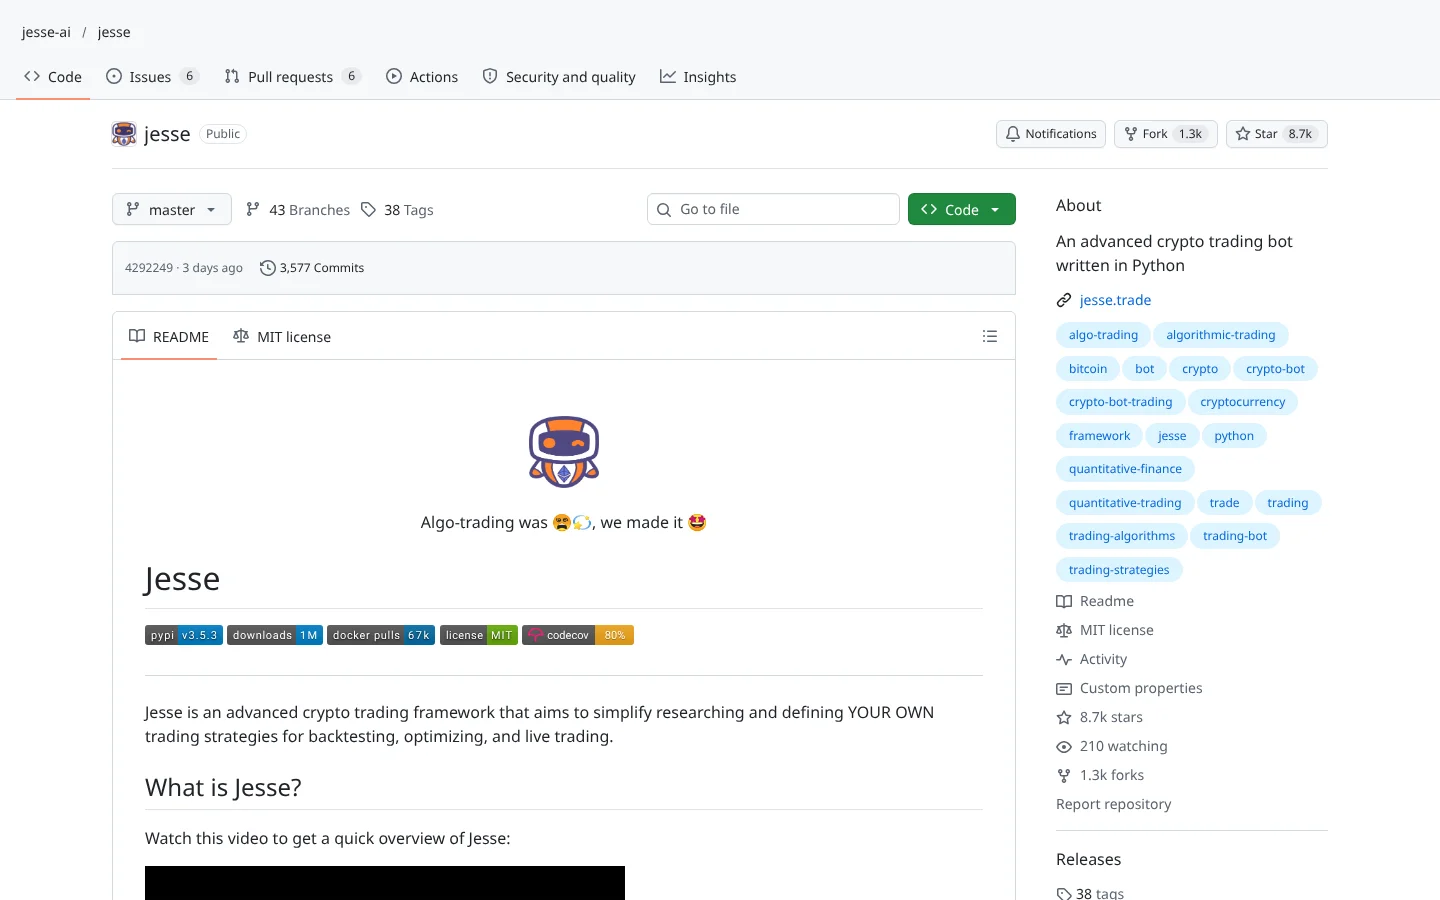Open the Actions tab
1440x900 pixels.
[422, 77]
